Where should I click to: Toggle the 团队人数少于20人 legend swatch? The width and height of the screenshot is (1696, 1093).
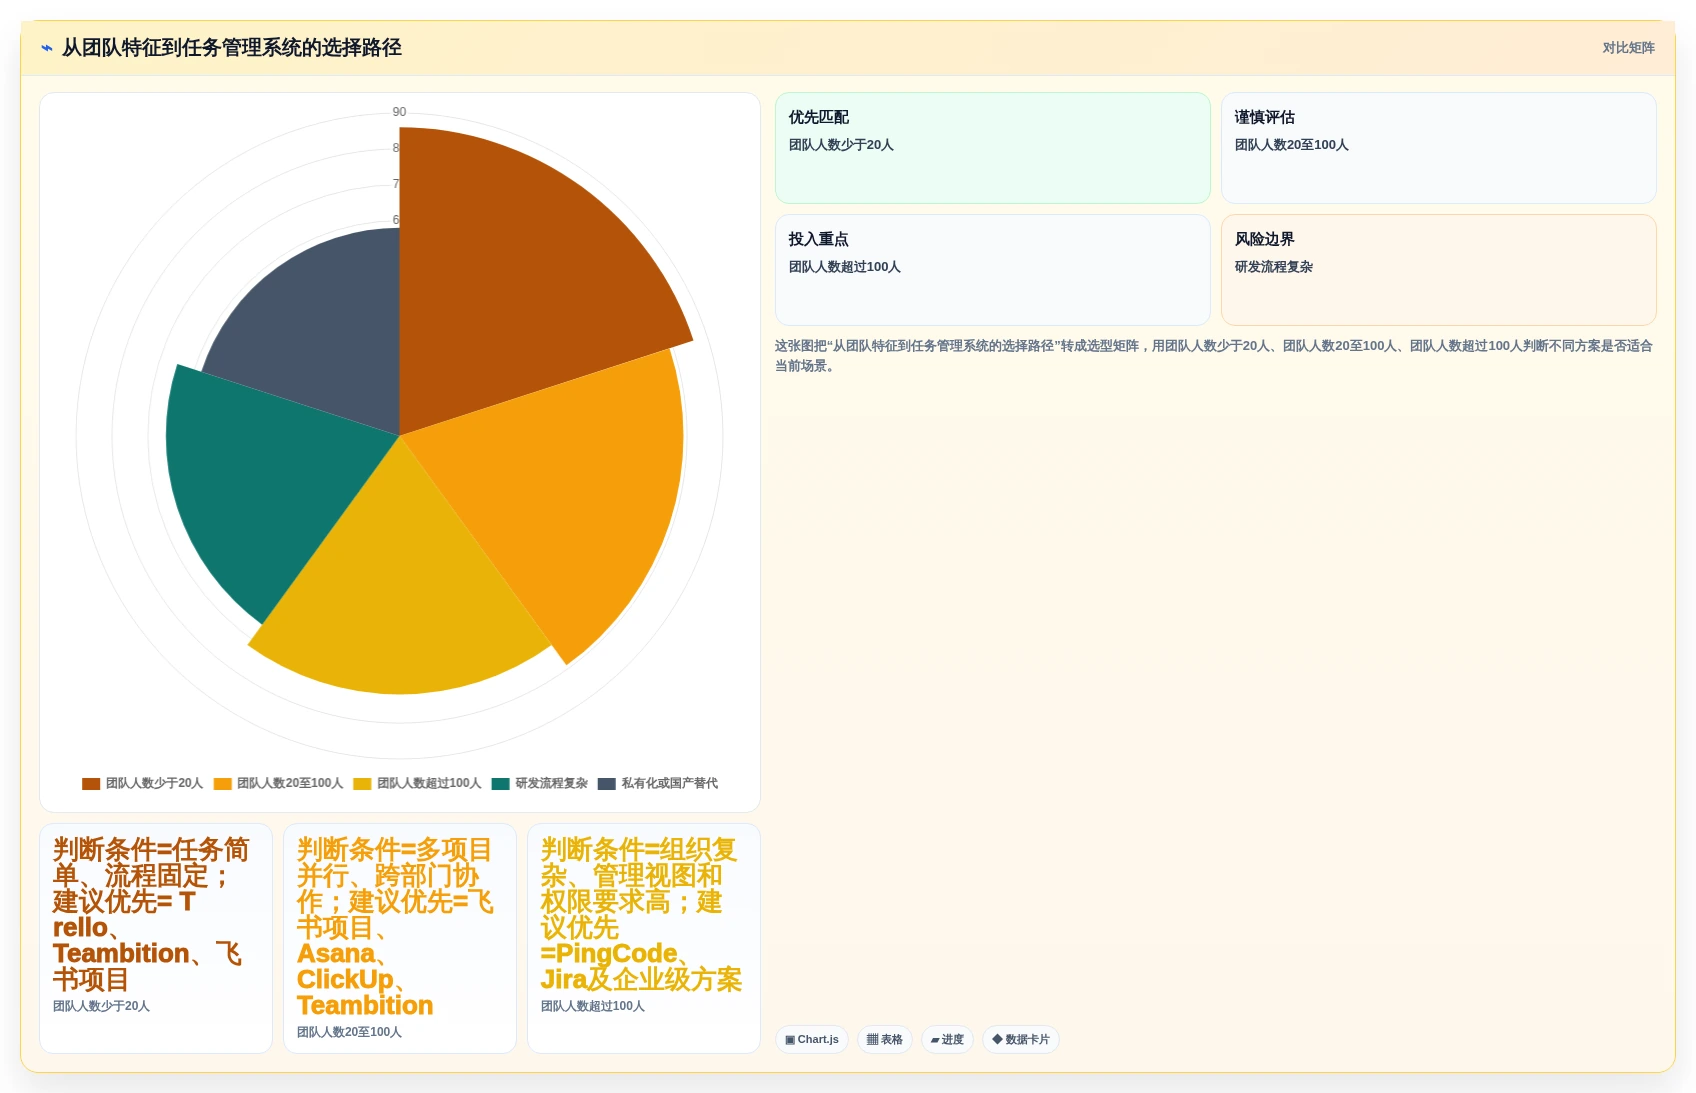pyautogui.click(x=91, y=784)
